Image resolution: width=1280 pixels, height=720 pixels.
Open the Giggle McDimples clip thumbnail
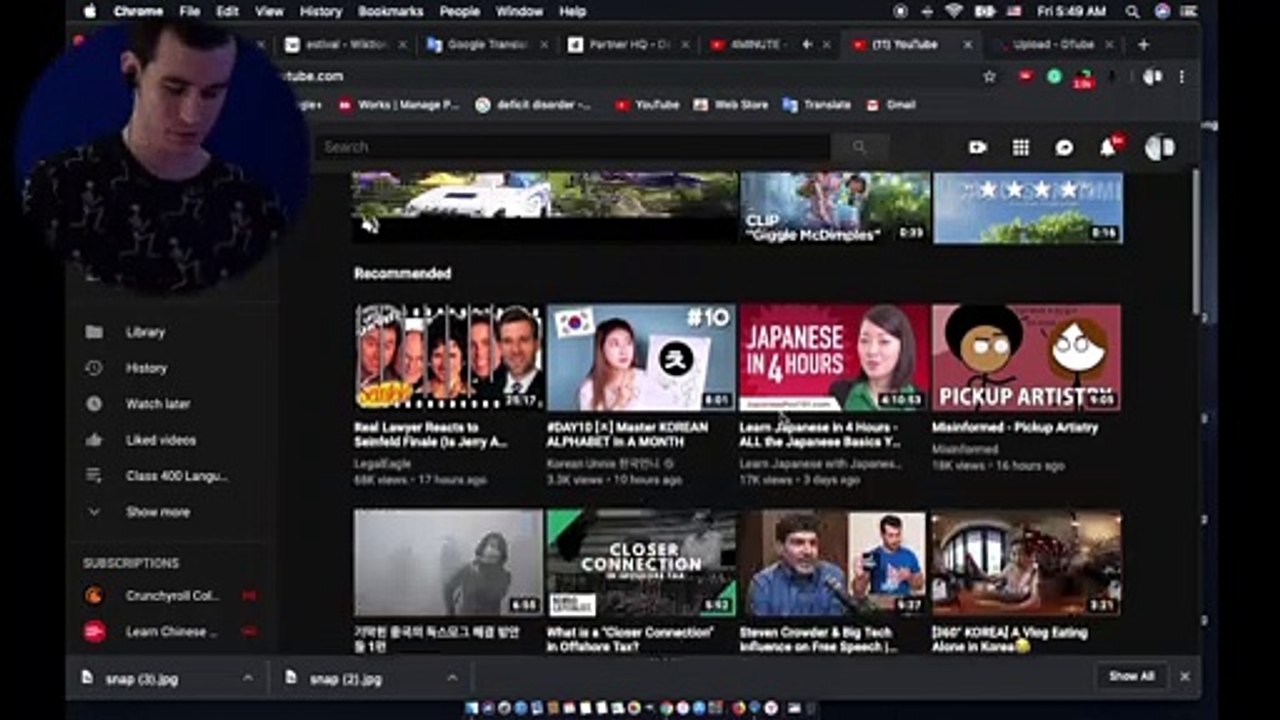(x=835, y=207)
